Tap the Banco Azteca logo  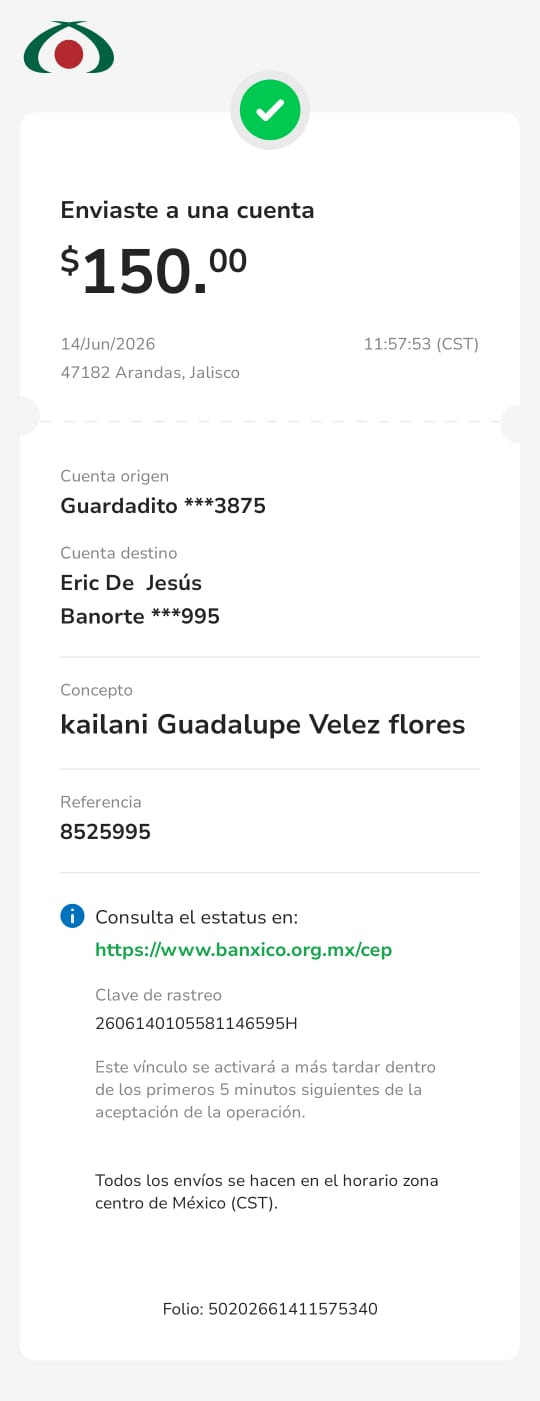click(69, 48)
